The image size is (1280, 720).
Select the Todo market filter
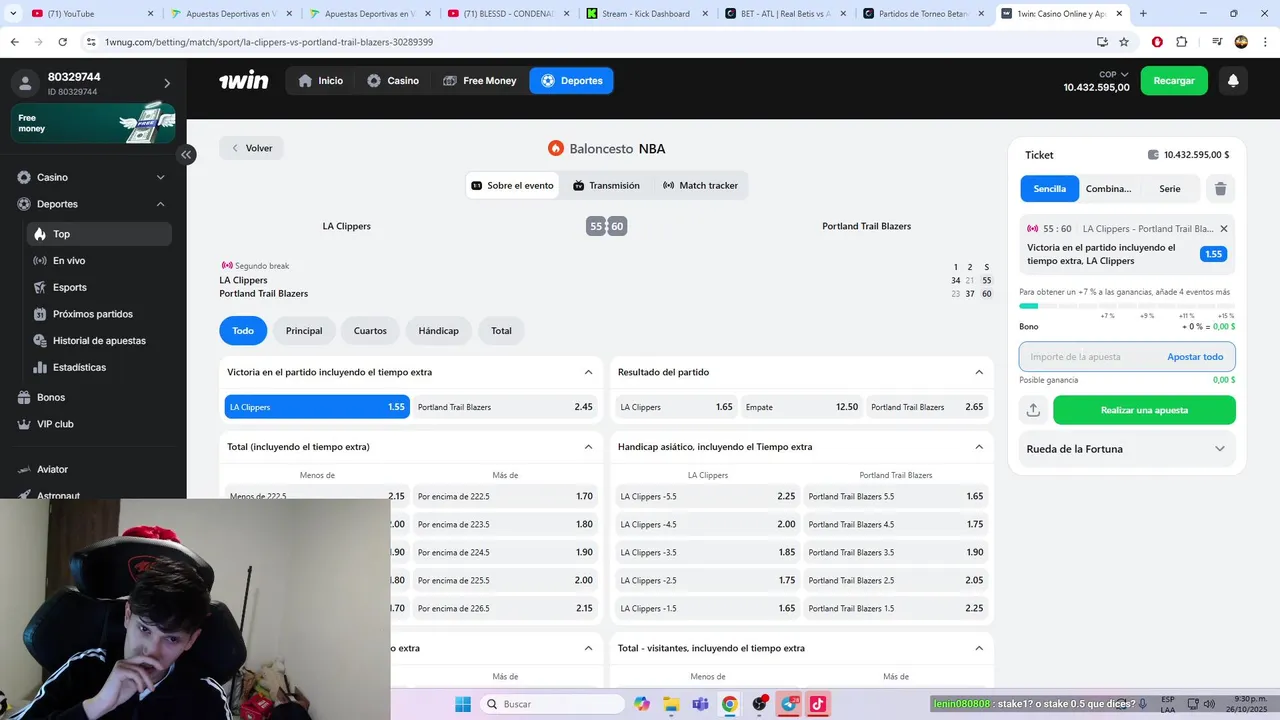coord(243,331)
